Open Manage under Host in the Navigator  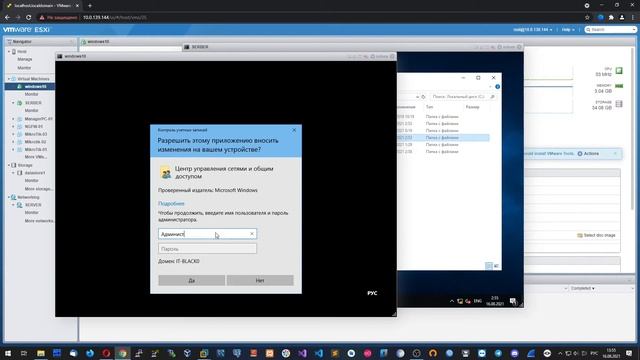click(x=24, y=59)
